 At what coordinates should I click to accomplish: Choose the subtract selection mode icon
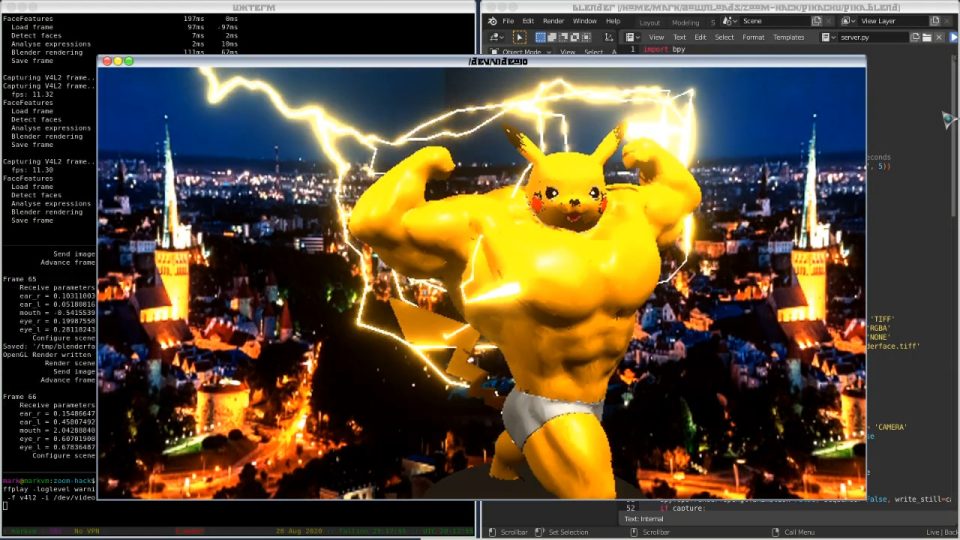coord(563,37)
